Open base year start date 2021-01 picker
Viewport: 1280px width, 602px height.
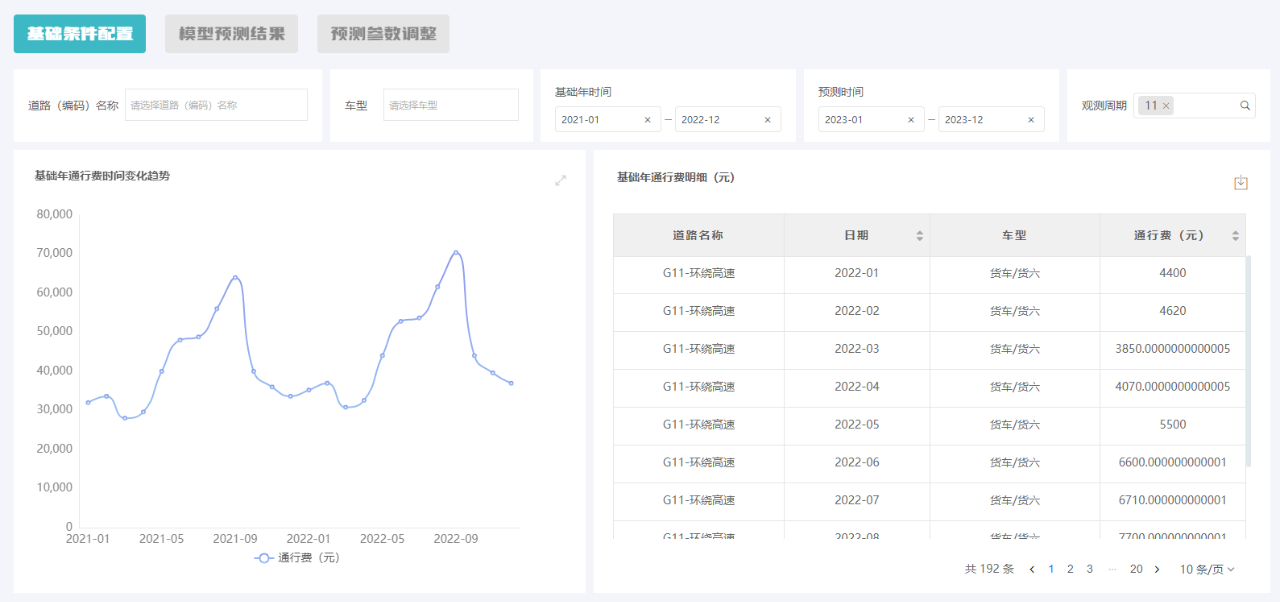coord(607,120)
